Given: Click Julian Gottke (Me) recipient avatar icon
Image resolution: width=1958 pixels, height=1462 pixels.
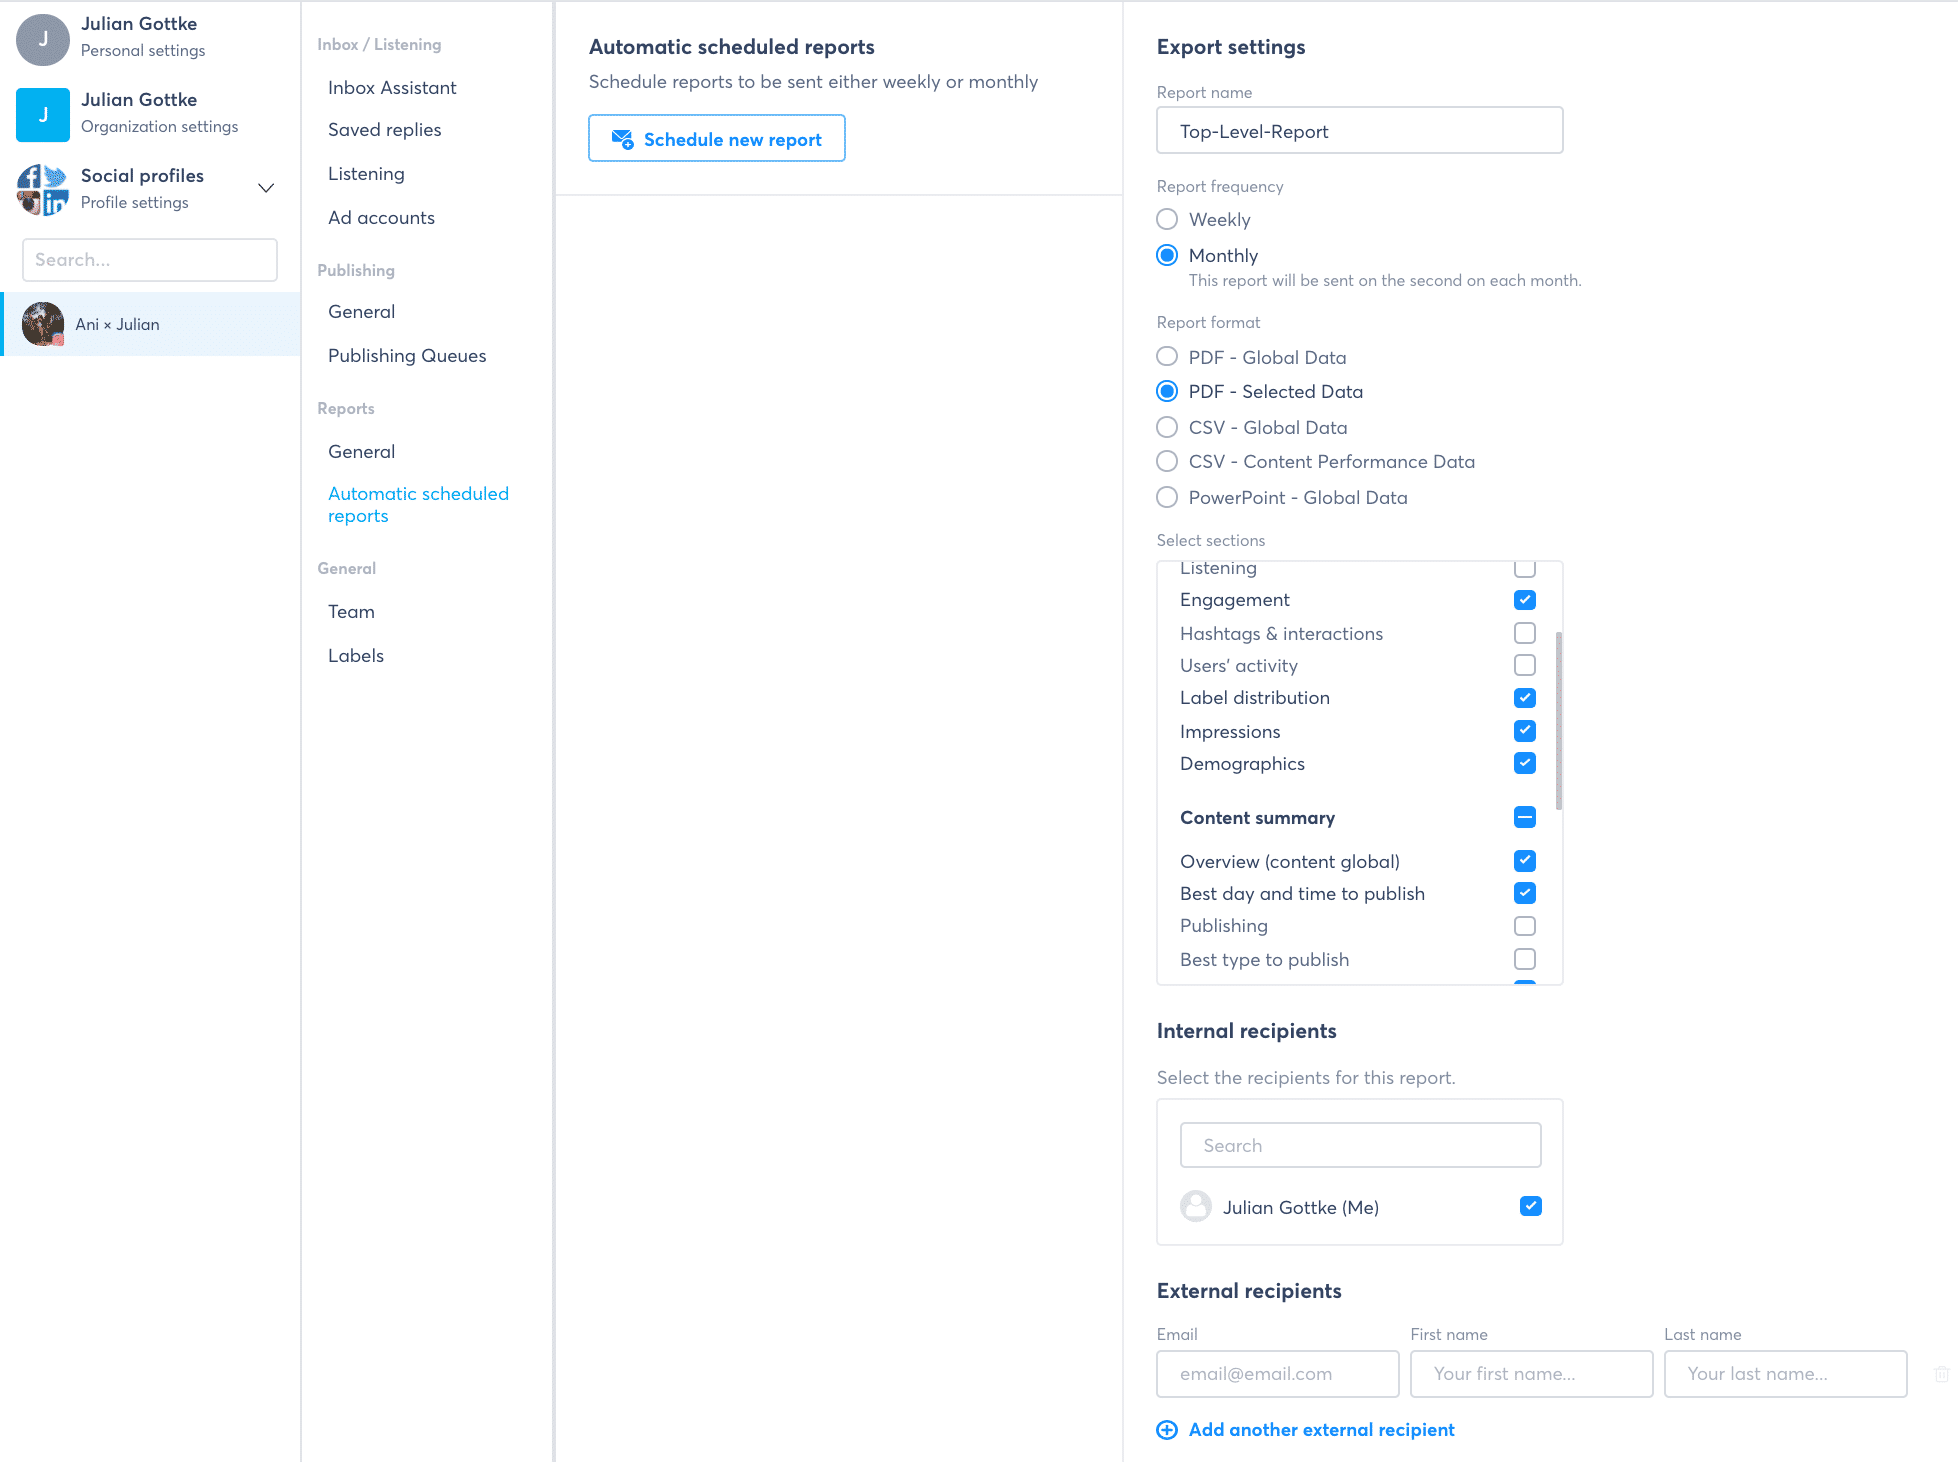Looking at the screenshot, I should (1195, 1207).
